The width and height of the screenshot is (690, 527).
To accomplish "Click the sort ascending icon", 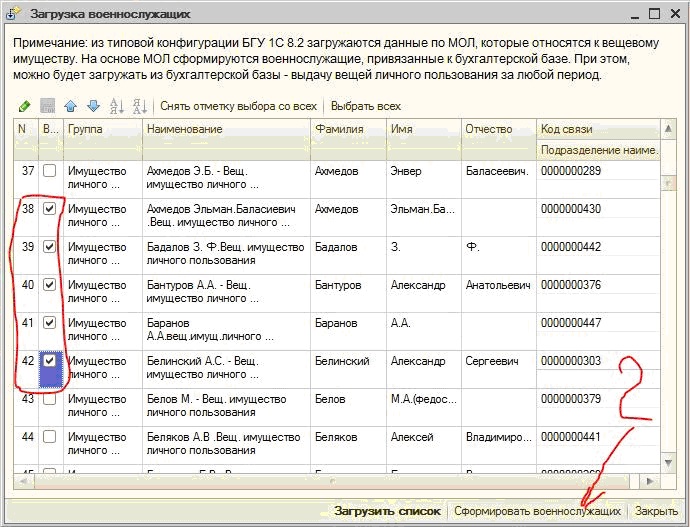I will coord(117,106).
